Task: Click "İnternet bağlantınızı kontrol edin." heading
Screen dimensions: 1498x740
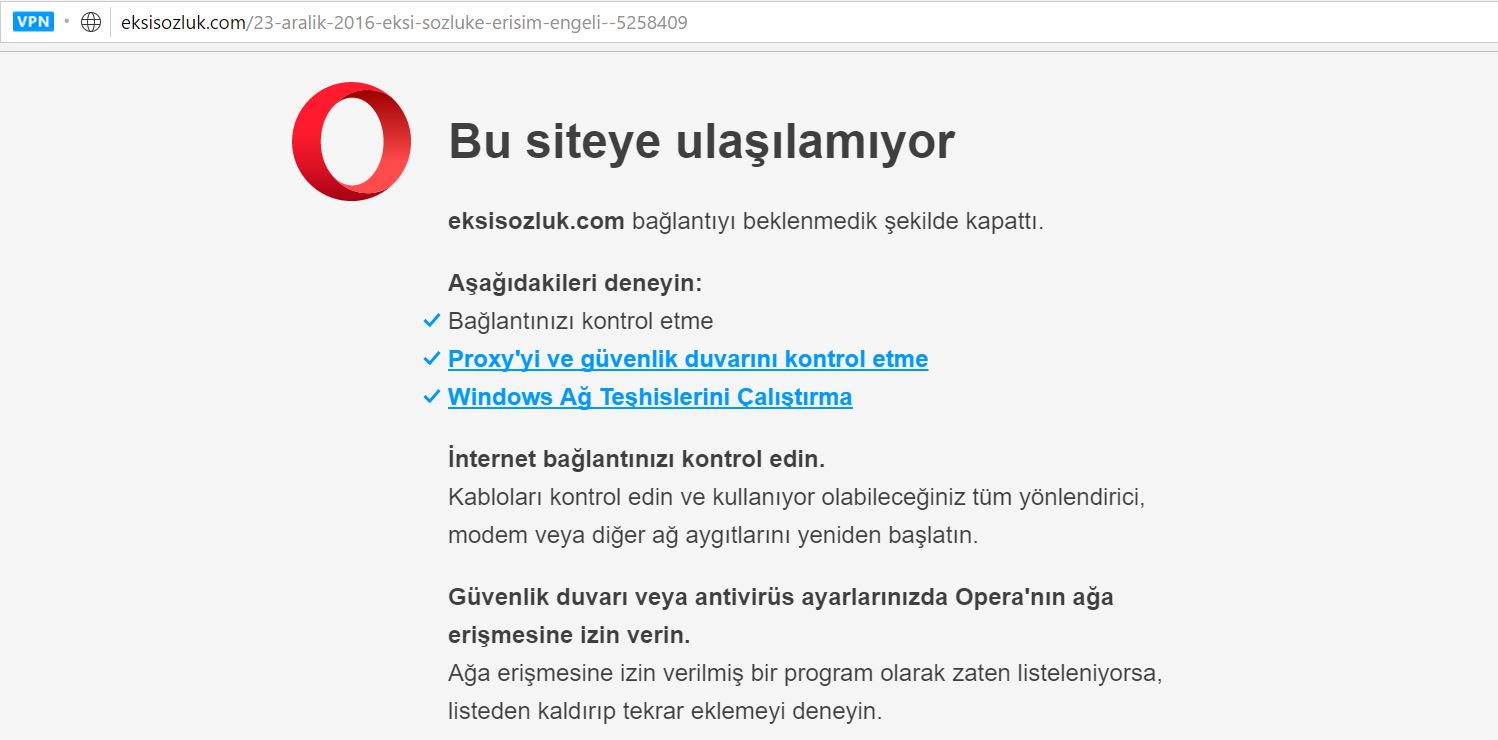Action: (x=636, y=460)
